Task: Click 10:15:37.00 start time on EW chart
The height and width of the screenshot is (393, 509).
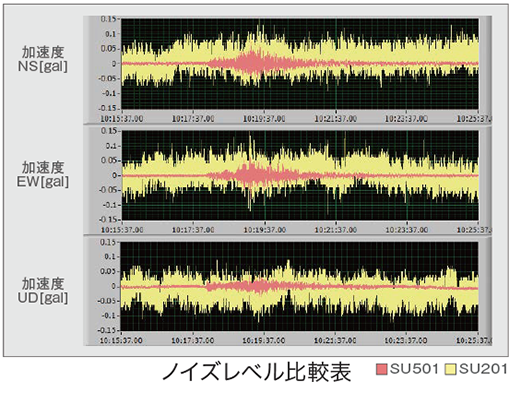Action: 122,230
